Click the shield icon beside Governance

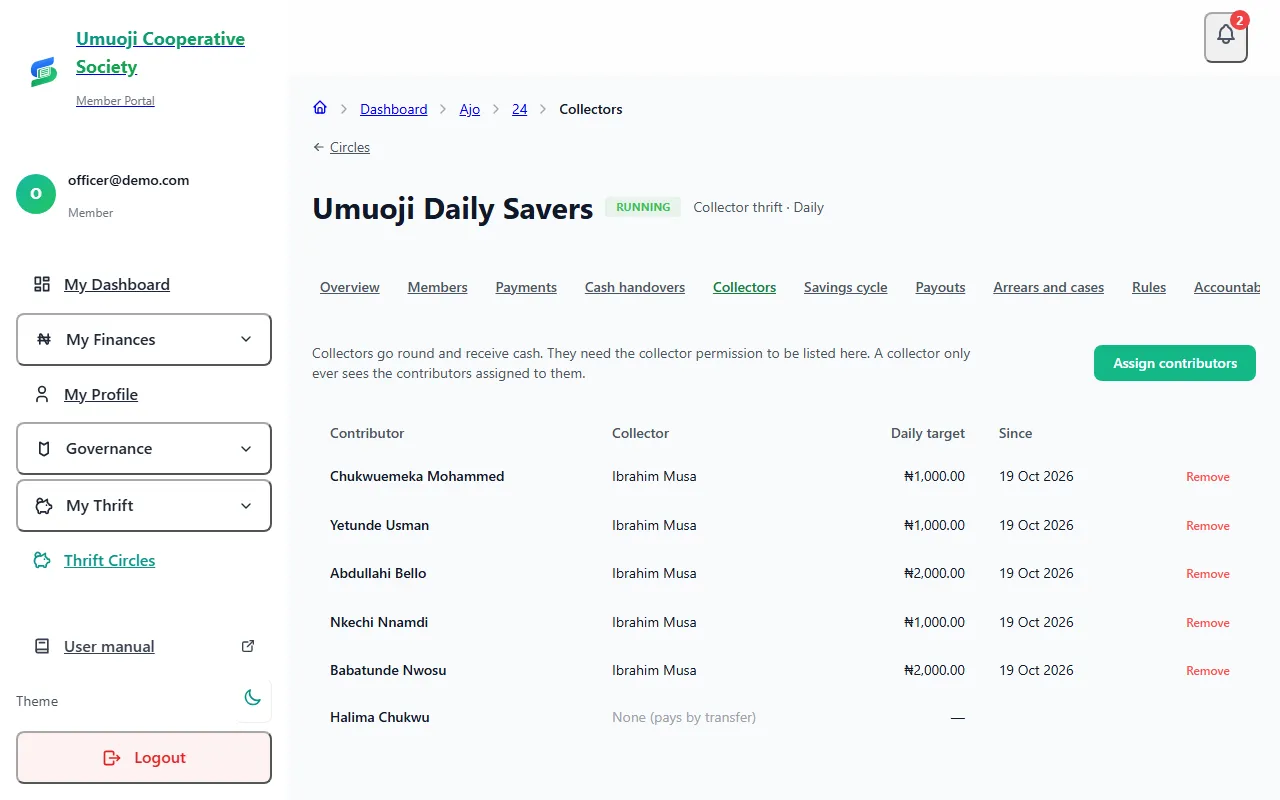(x=44, y=448)
